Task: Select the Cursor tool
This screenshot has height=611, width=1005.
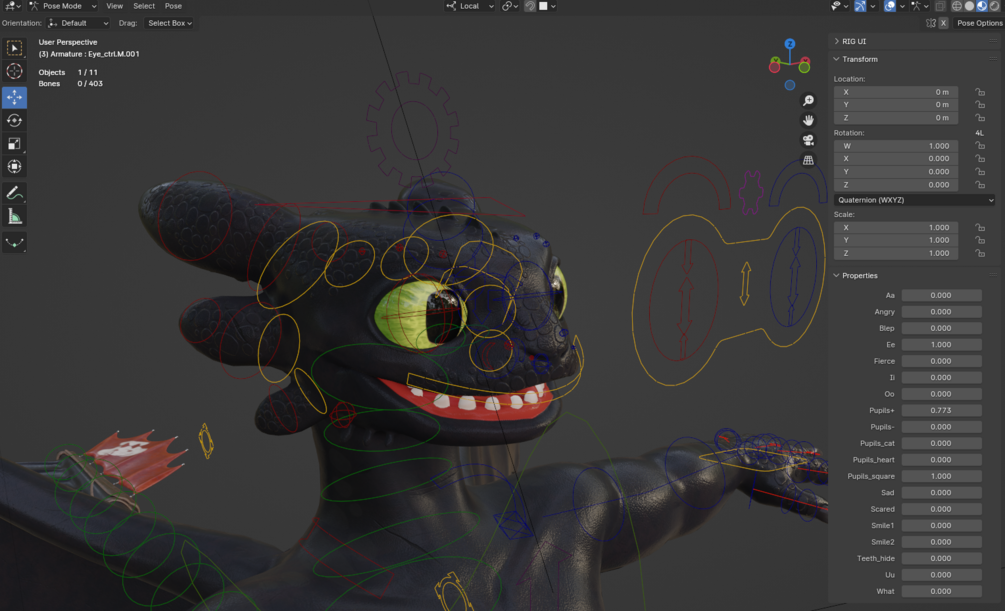Action: coord(14,71)
